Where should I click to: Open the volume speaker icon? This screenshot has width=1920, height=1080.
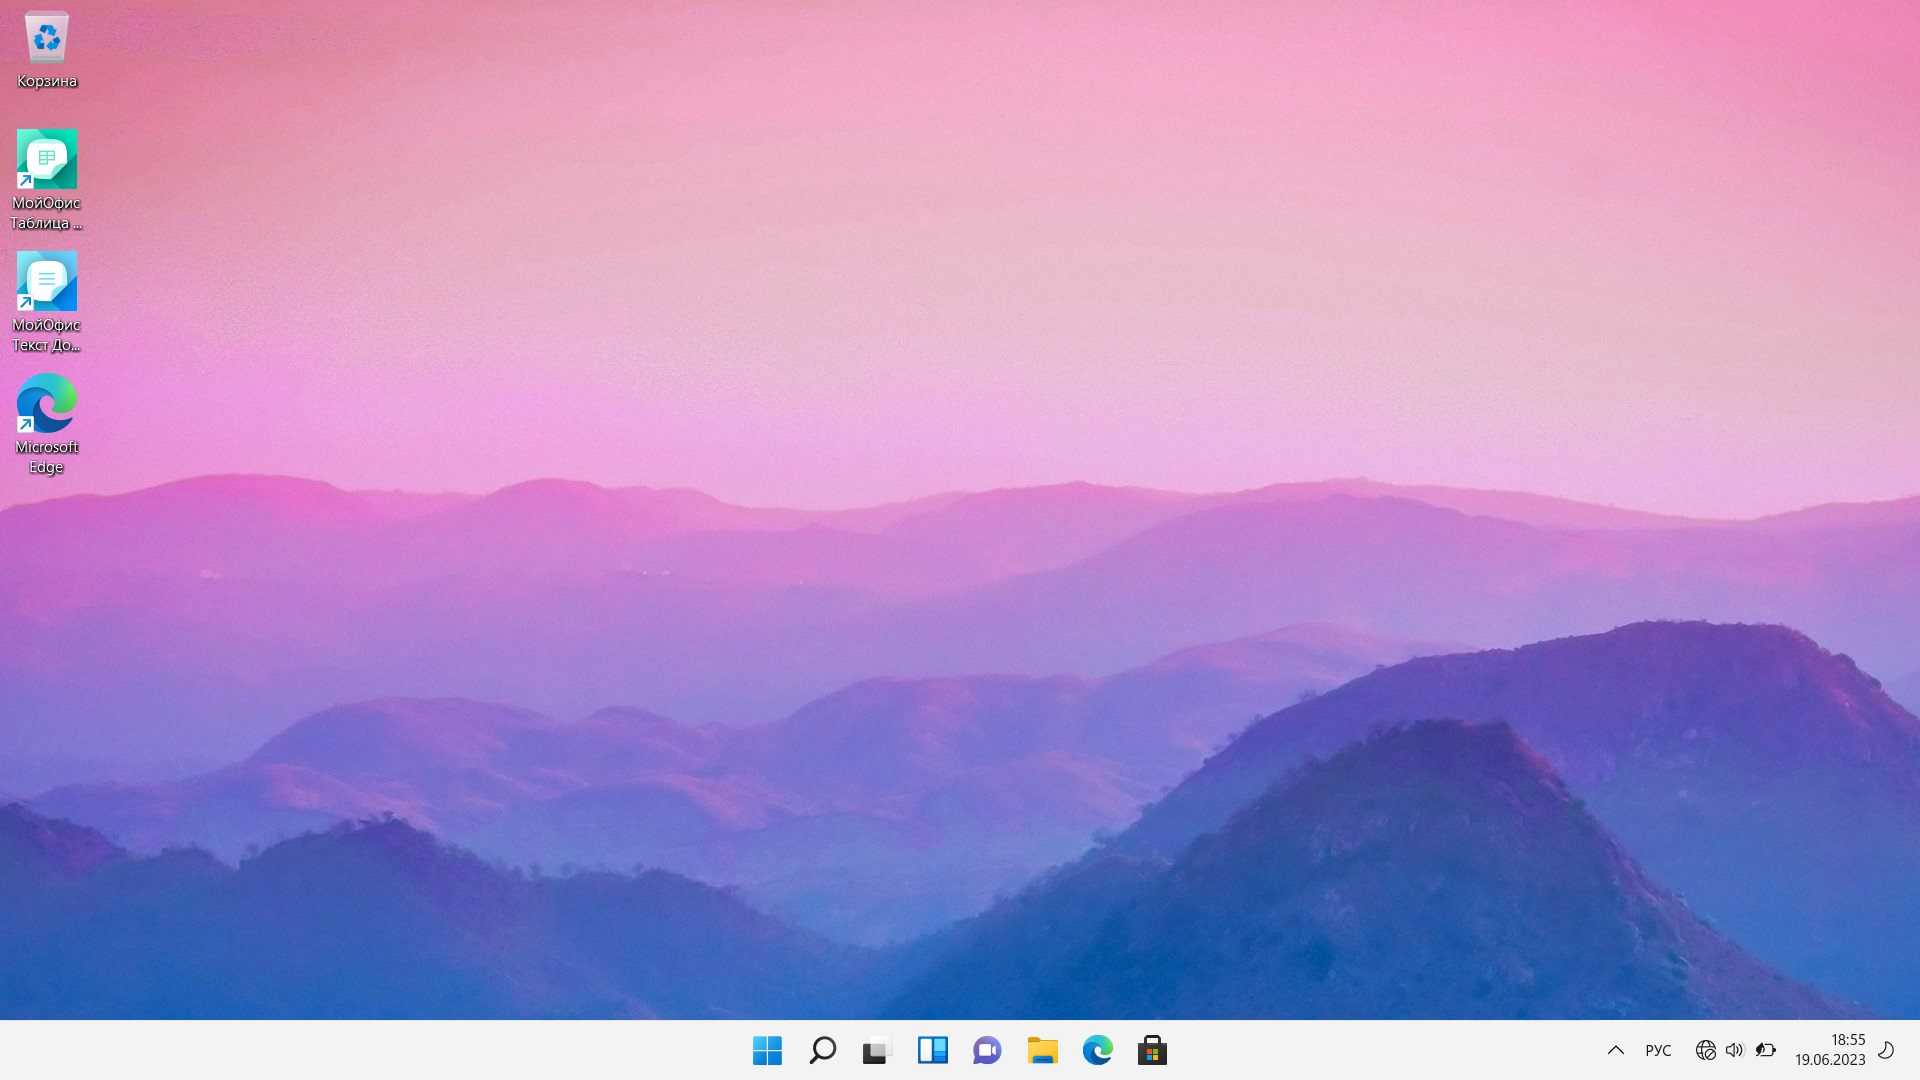pos(1735,1050)
